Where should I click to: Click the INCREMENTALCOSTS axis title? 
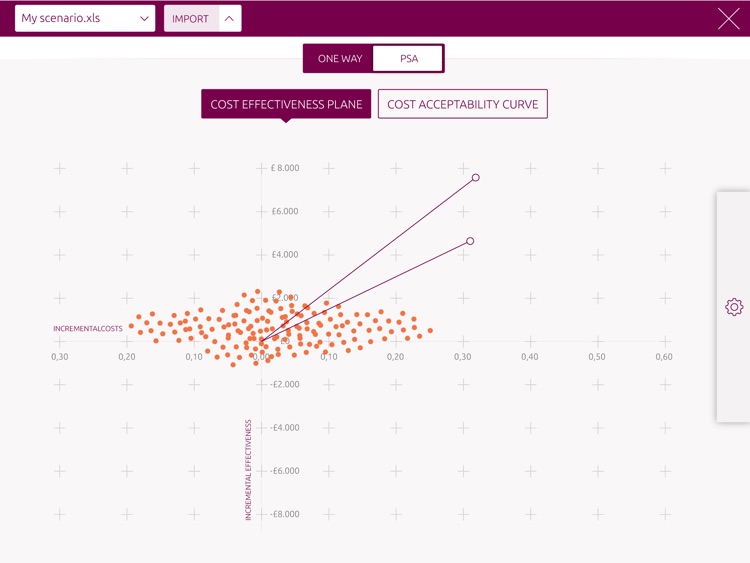[x=88, y=329]
